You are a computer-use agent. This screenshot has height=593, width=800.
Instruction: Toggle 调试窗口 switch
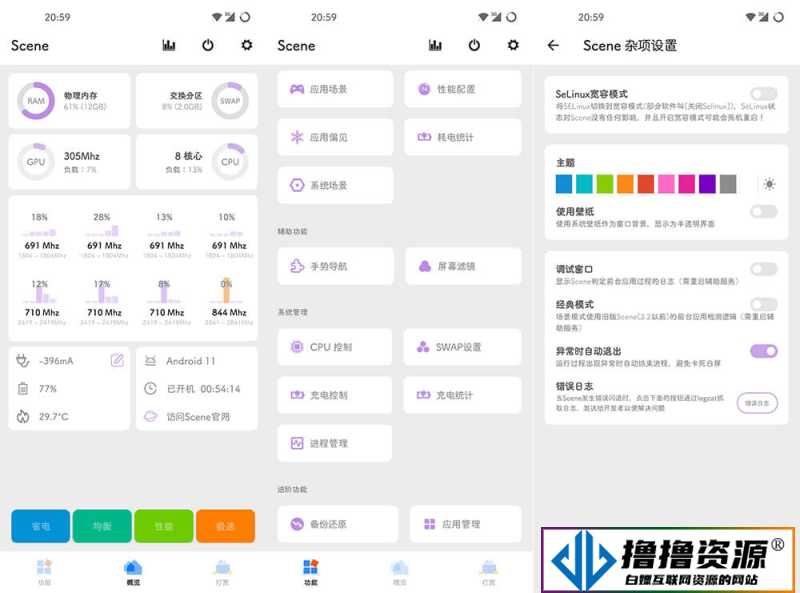click(x=764, y=269)
